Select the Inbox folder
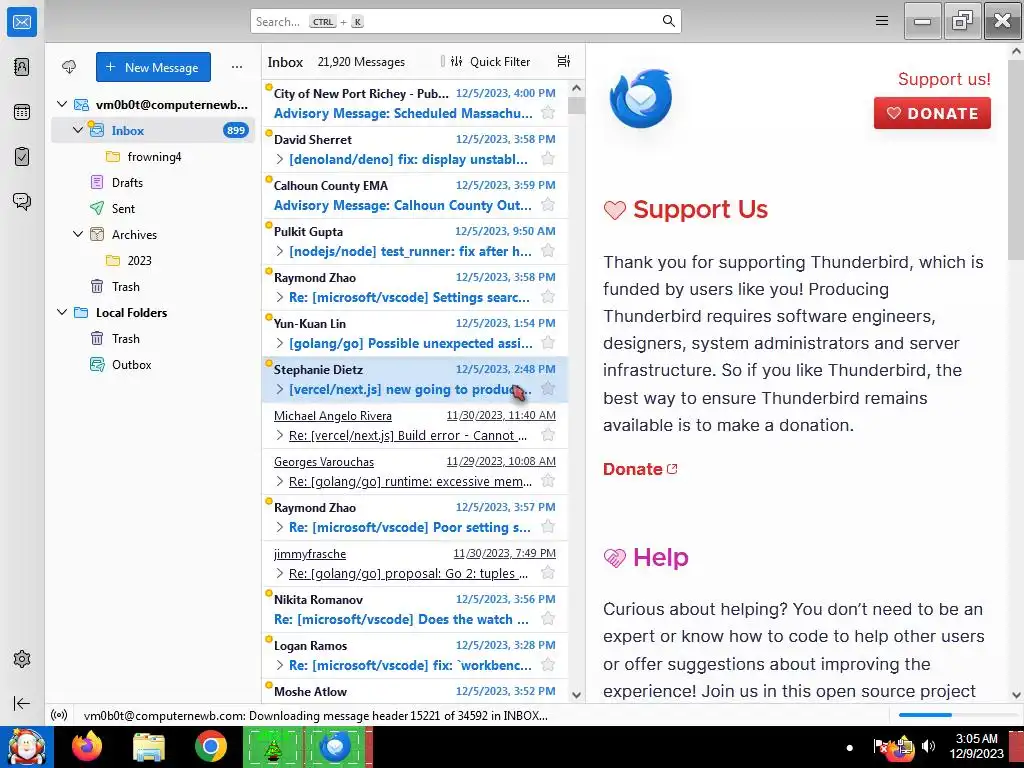This screenshot has height=768, width=1024. pos(153,130)
